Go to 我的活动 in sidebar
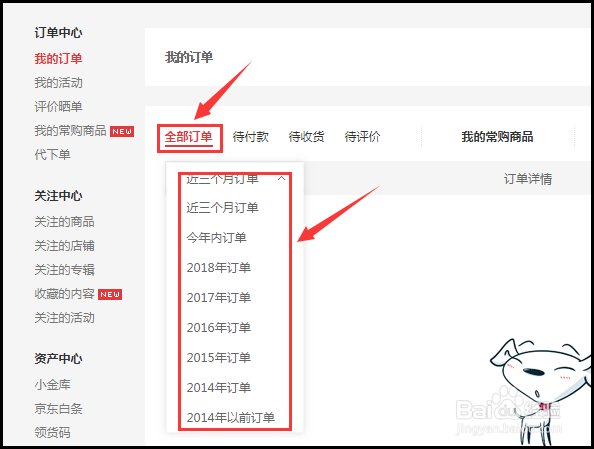The width and height of the screenshot is (594, 449). tap(58, 83)
